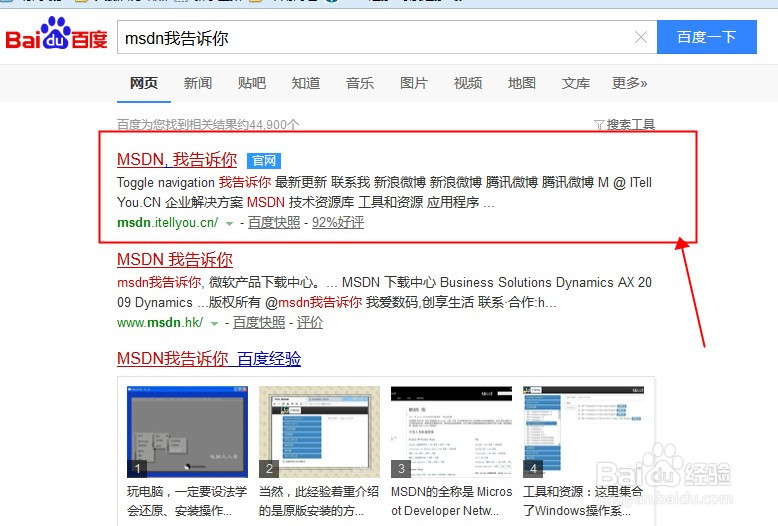
Task: Select the 网页 tab
Action: [x=144, y=83]
